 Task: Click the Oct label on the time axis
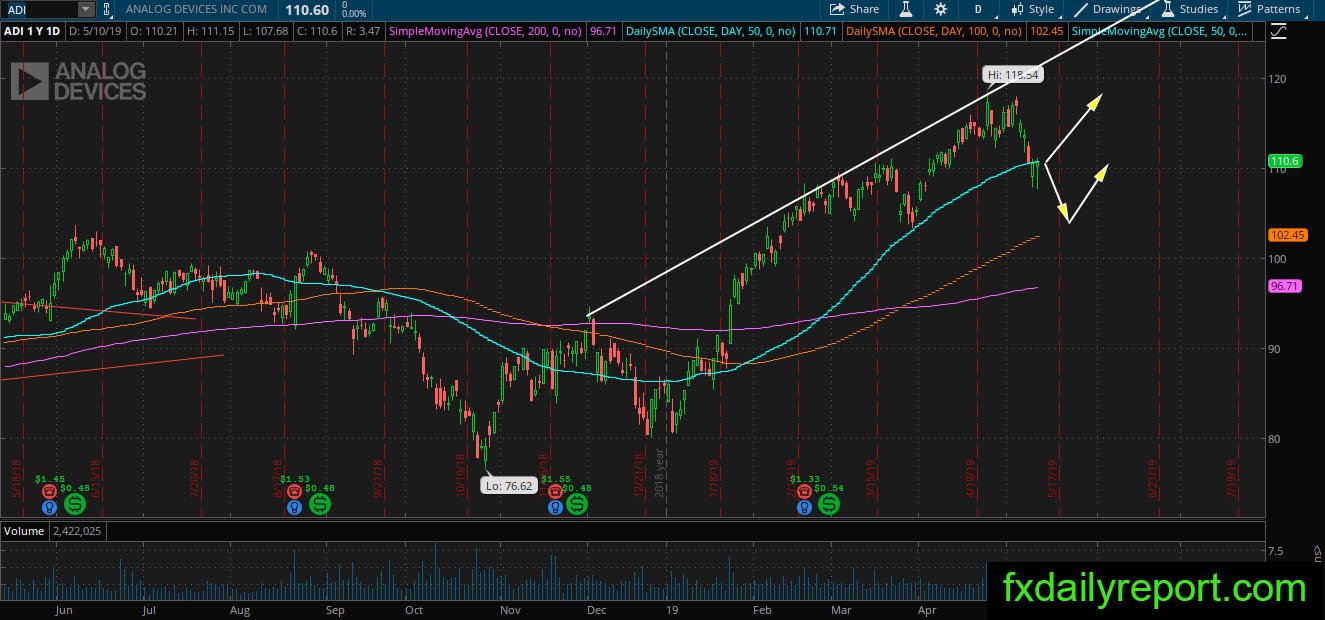414,609
